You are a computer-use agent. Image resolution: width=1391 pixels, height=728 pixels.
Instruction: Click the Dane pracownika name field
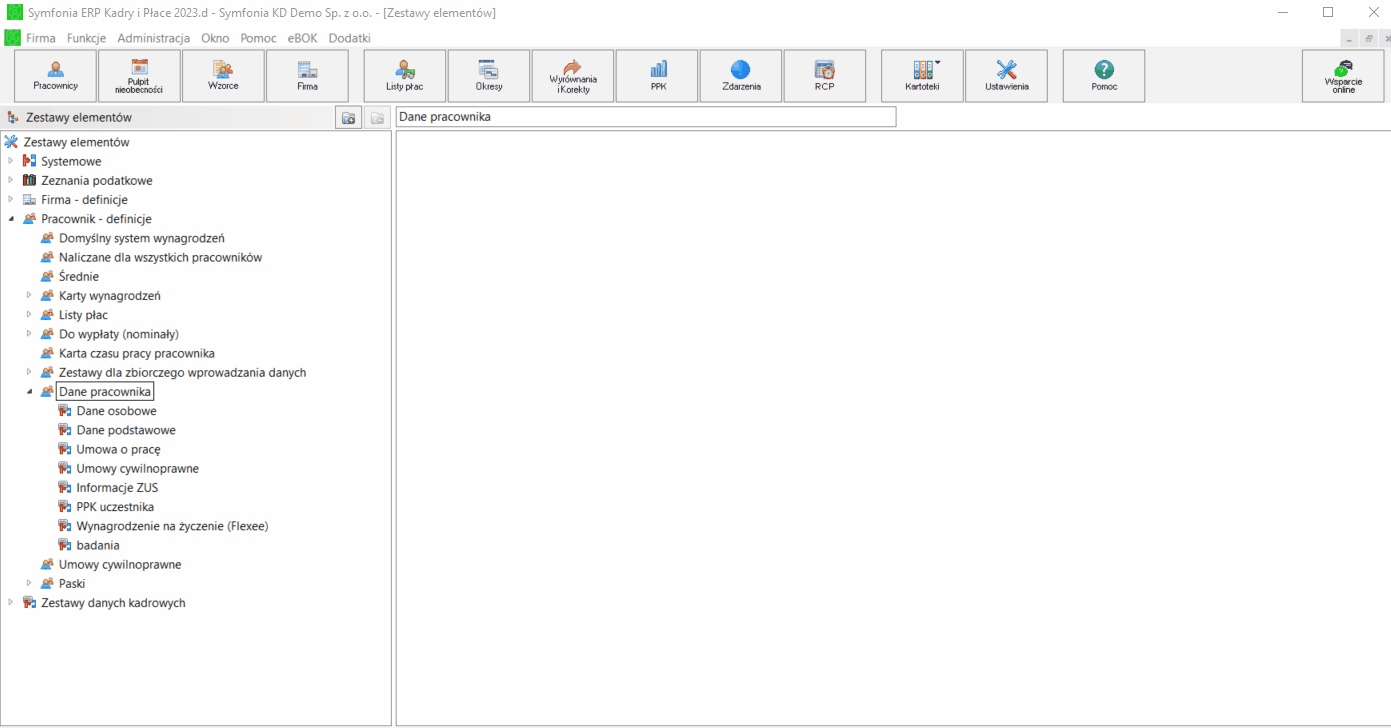[646, 117]
